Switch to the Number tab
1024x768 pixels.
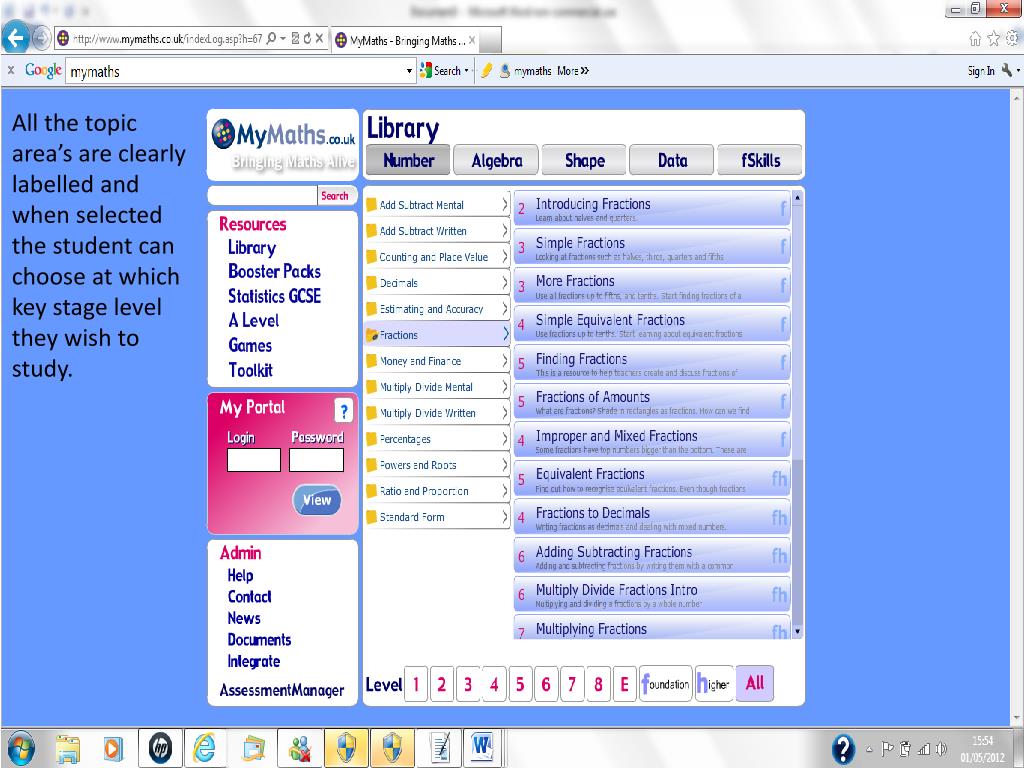point(408,161)
